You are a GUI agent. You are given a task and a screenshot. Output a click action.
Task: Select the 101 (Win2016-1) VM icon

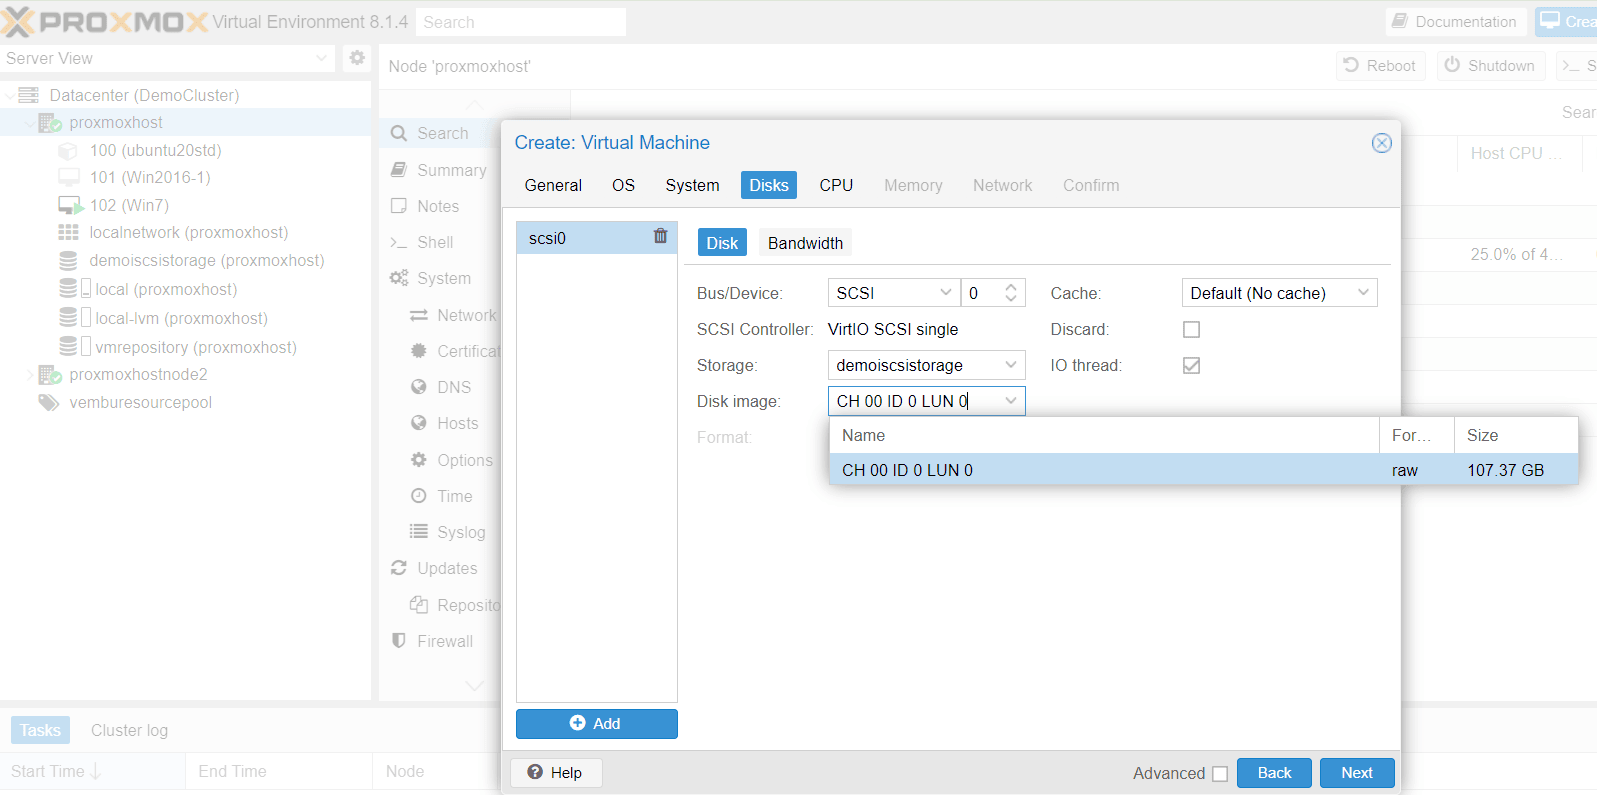click(x=68, y=178)
